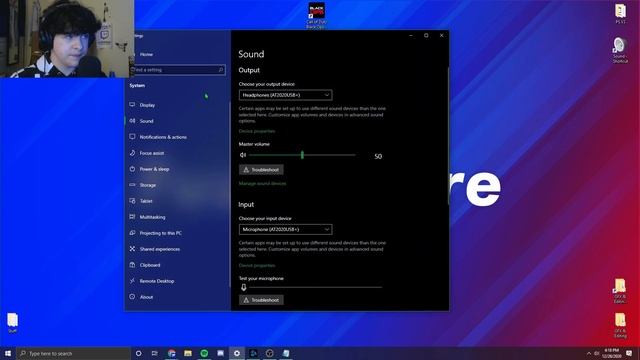640x360 pixels.
Task: Open Device properties under Output
Action: pyautogui.click(x=257, y=131)
